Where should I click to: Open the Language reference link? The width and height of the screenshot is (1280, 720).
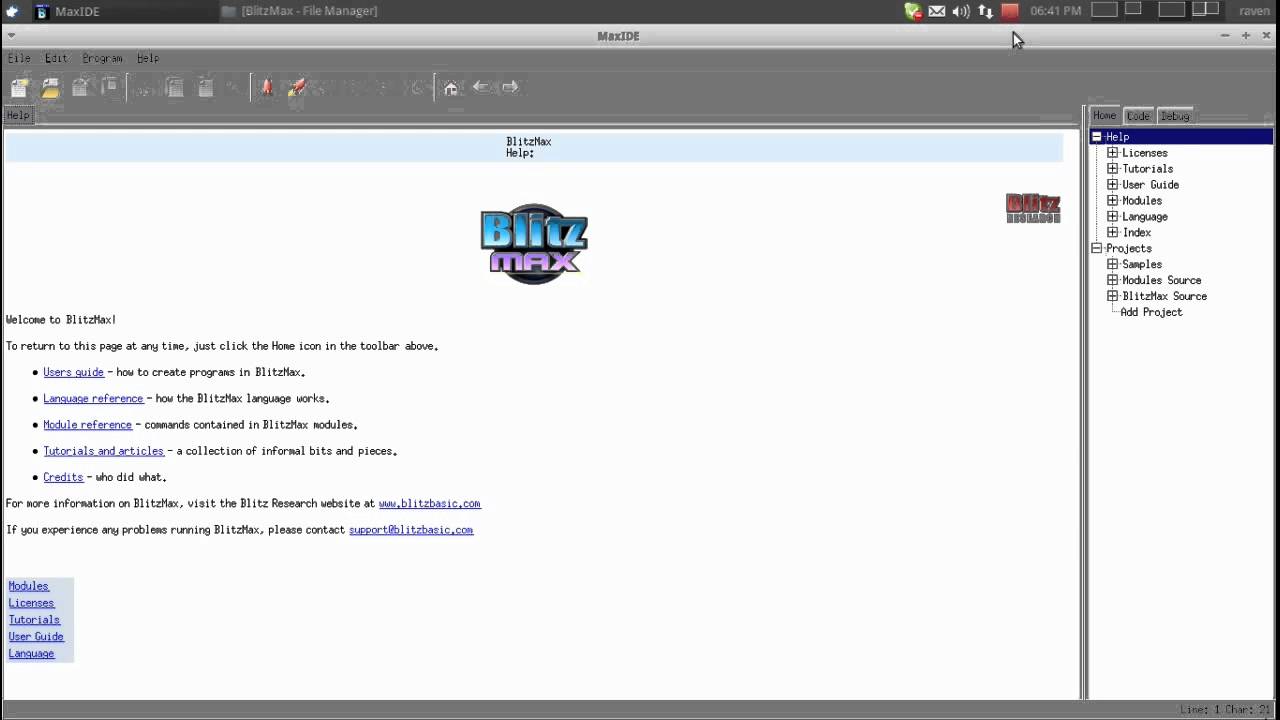click(x=93, y=398)
